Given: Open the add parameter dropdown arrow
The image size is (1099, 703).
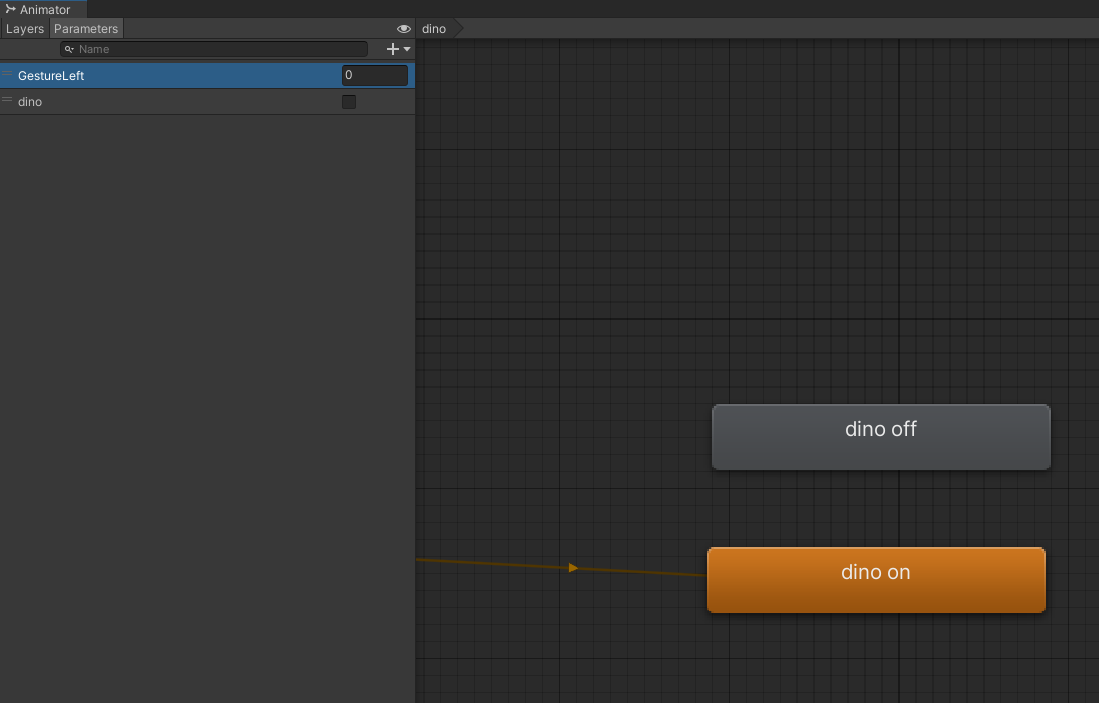Looking at the screenshot, I should point(407,49).
